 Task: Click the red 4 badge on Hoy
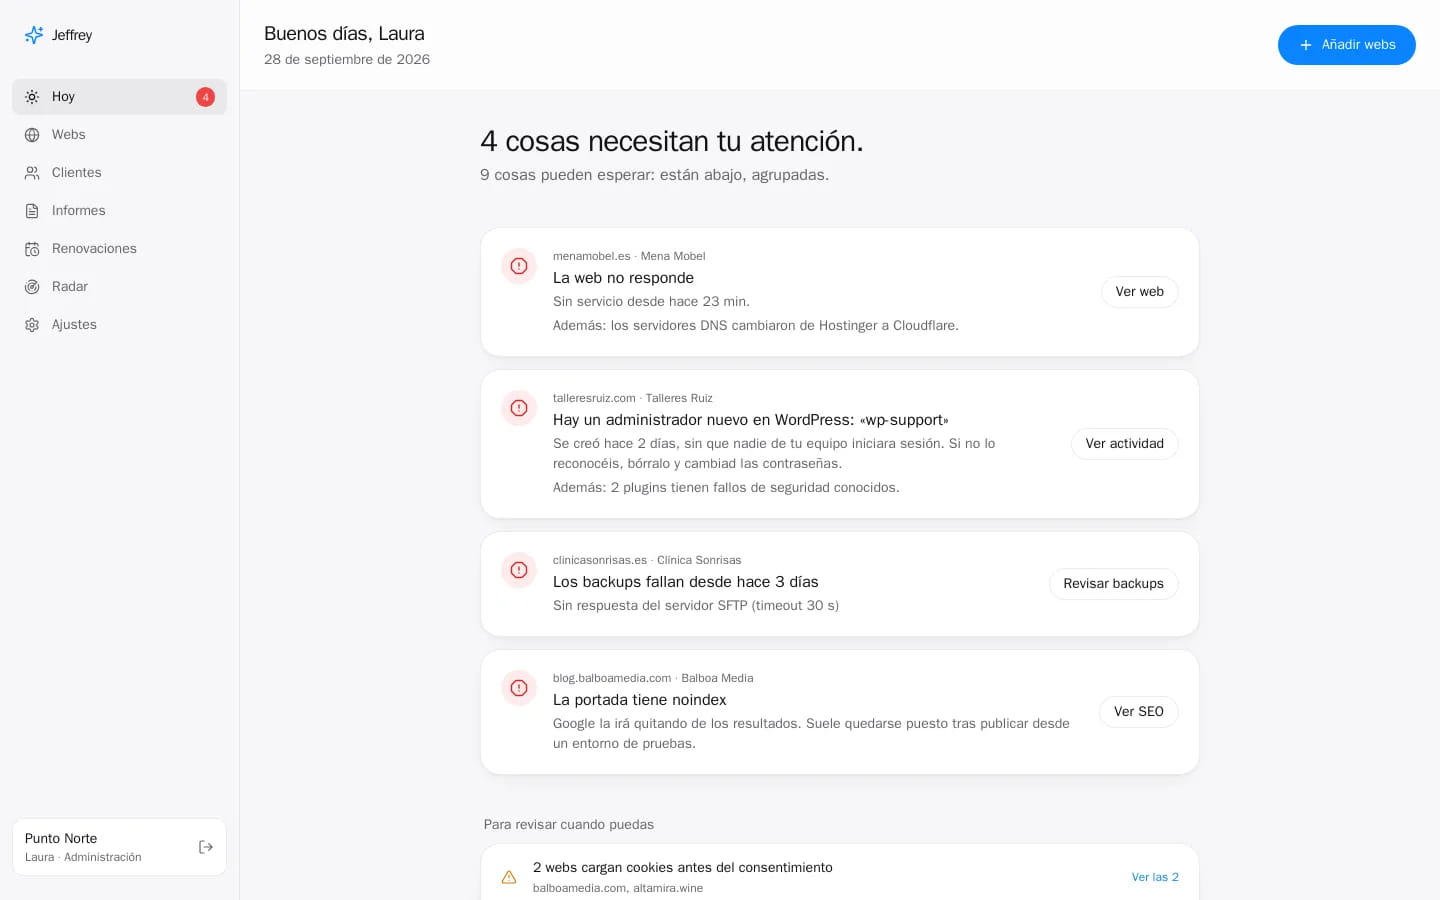(205, 97)
